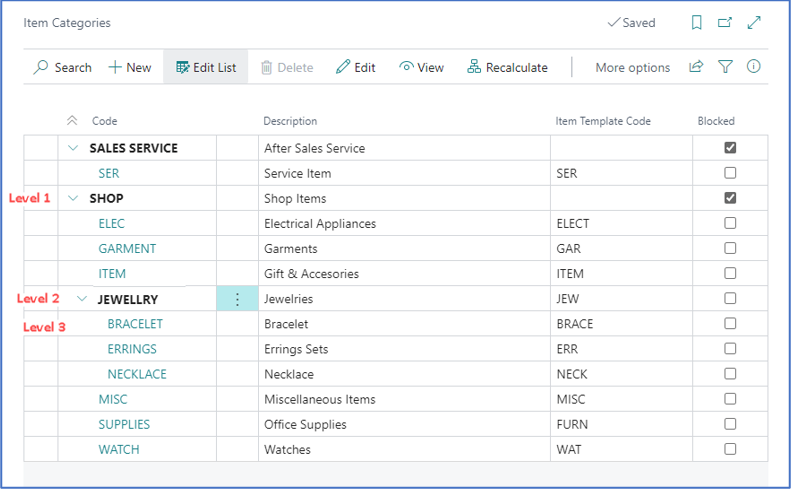Open the SUPPLIES category link
The width and height of the screenshot is (791, 490).
coord(124,424)
